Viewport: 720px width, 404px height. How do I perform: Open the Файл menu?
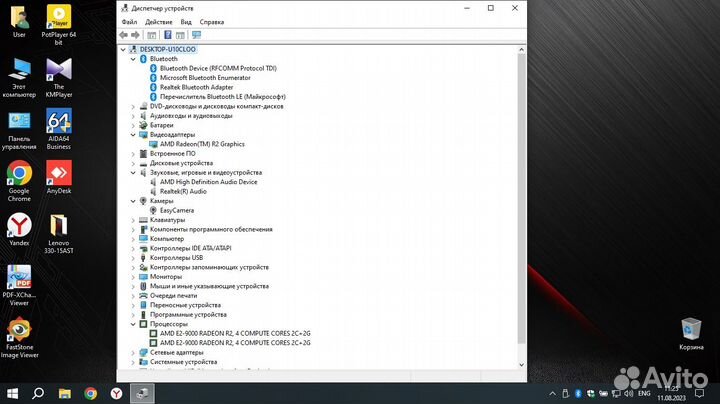129,22
